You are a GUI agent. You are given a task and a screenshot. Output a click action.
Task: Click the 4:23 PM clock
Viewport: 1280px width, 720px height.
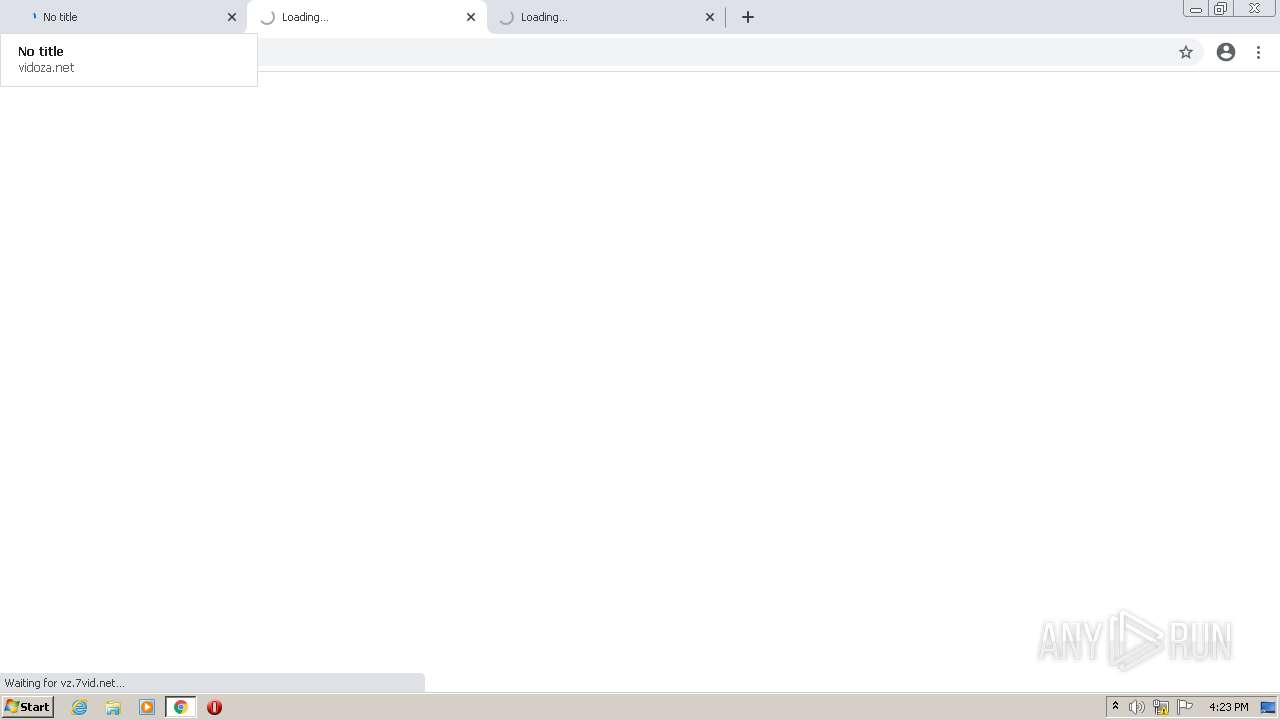pos(1229,707)
